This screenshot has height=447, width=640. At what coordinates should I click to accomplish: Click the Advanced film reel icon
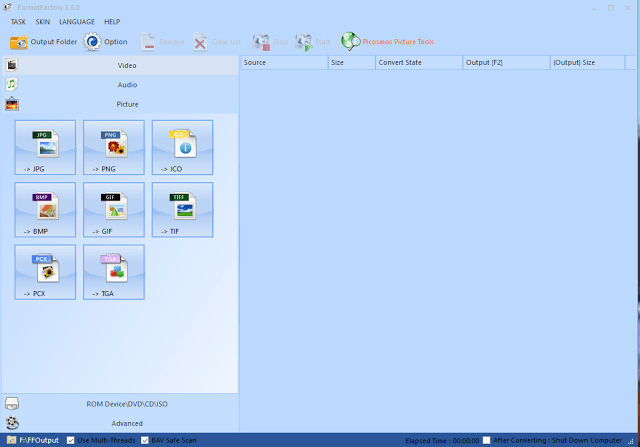pos(12,423)
